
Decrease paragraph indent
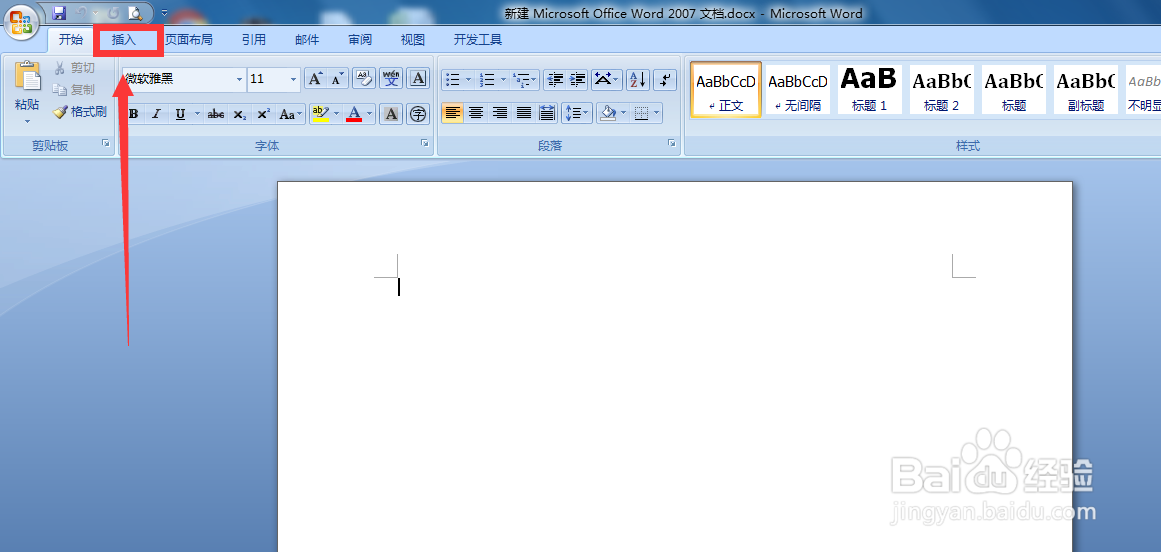(x=555, y=78)
